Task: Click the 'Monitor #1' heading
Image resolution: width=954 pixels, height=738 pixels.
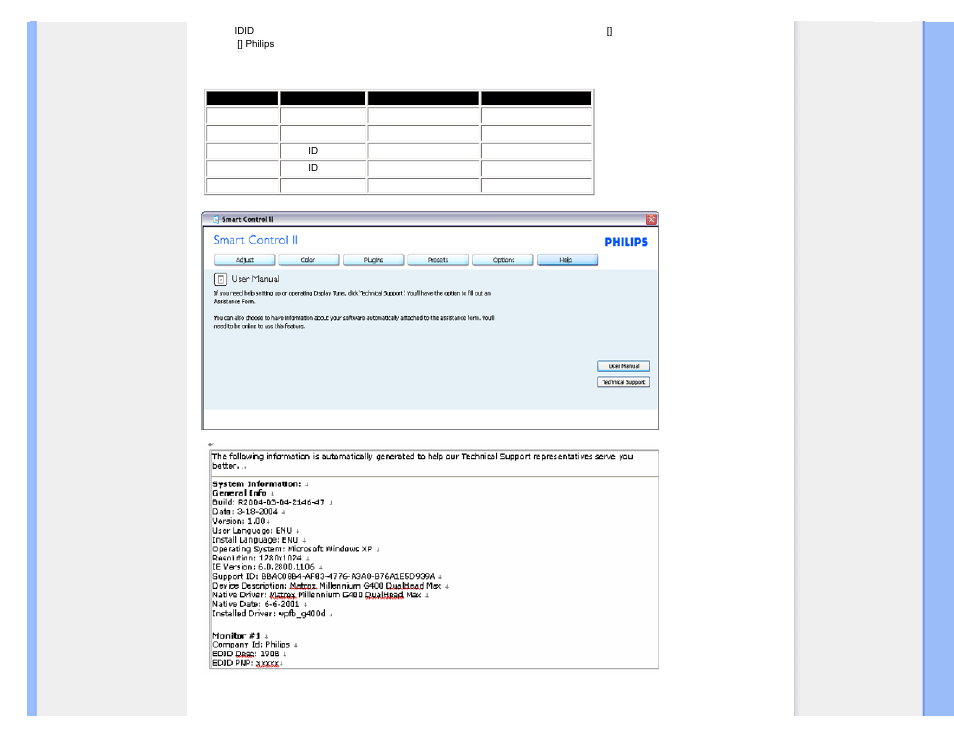Action: click(236, 636)
